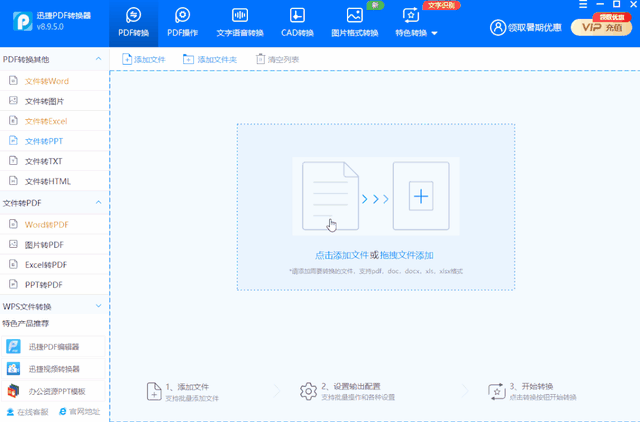Open 在线客服 support link

28,412
